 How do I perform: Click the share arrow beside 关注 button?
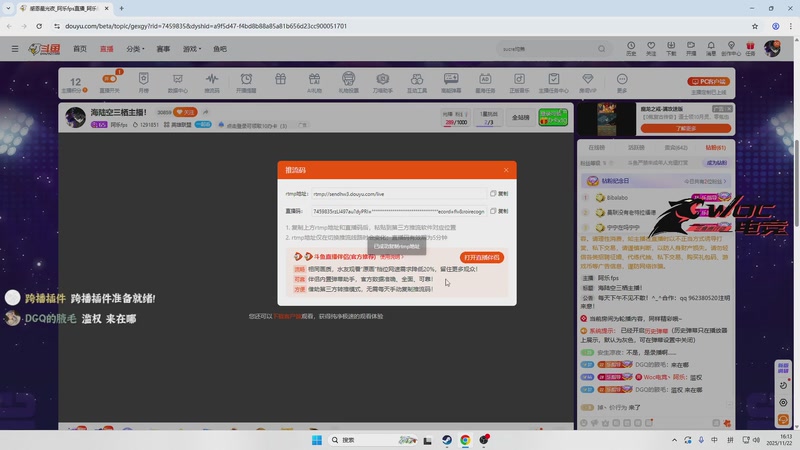(206, 112)
